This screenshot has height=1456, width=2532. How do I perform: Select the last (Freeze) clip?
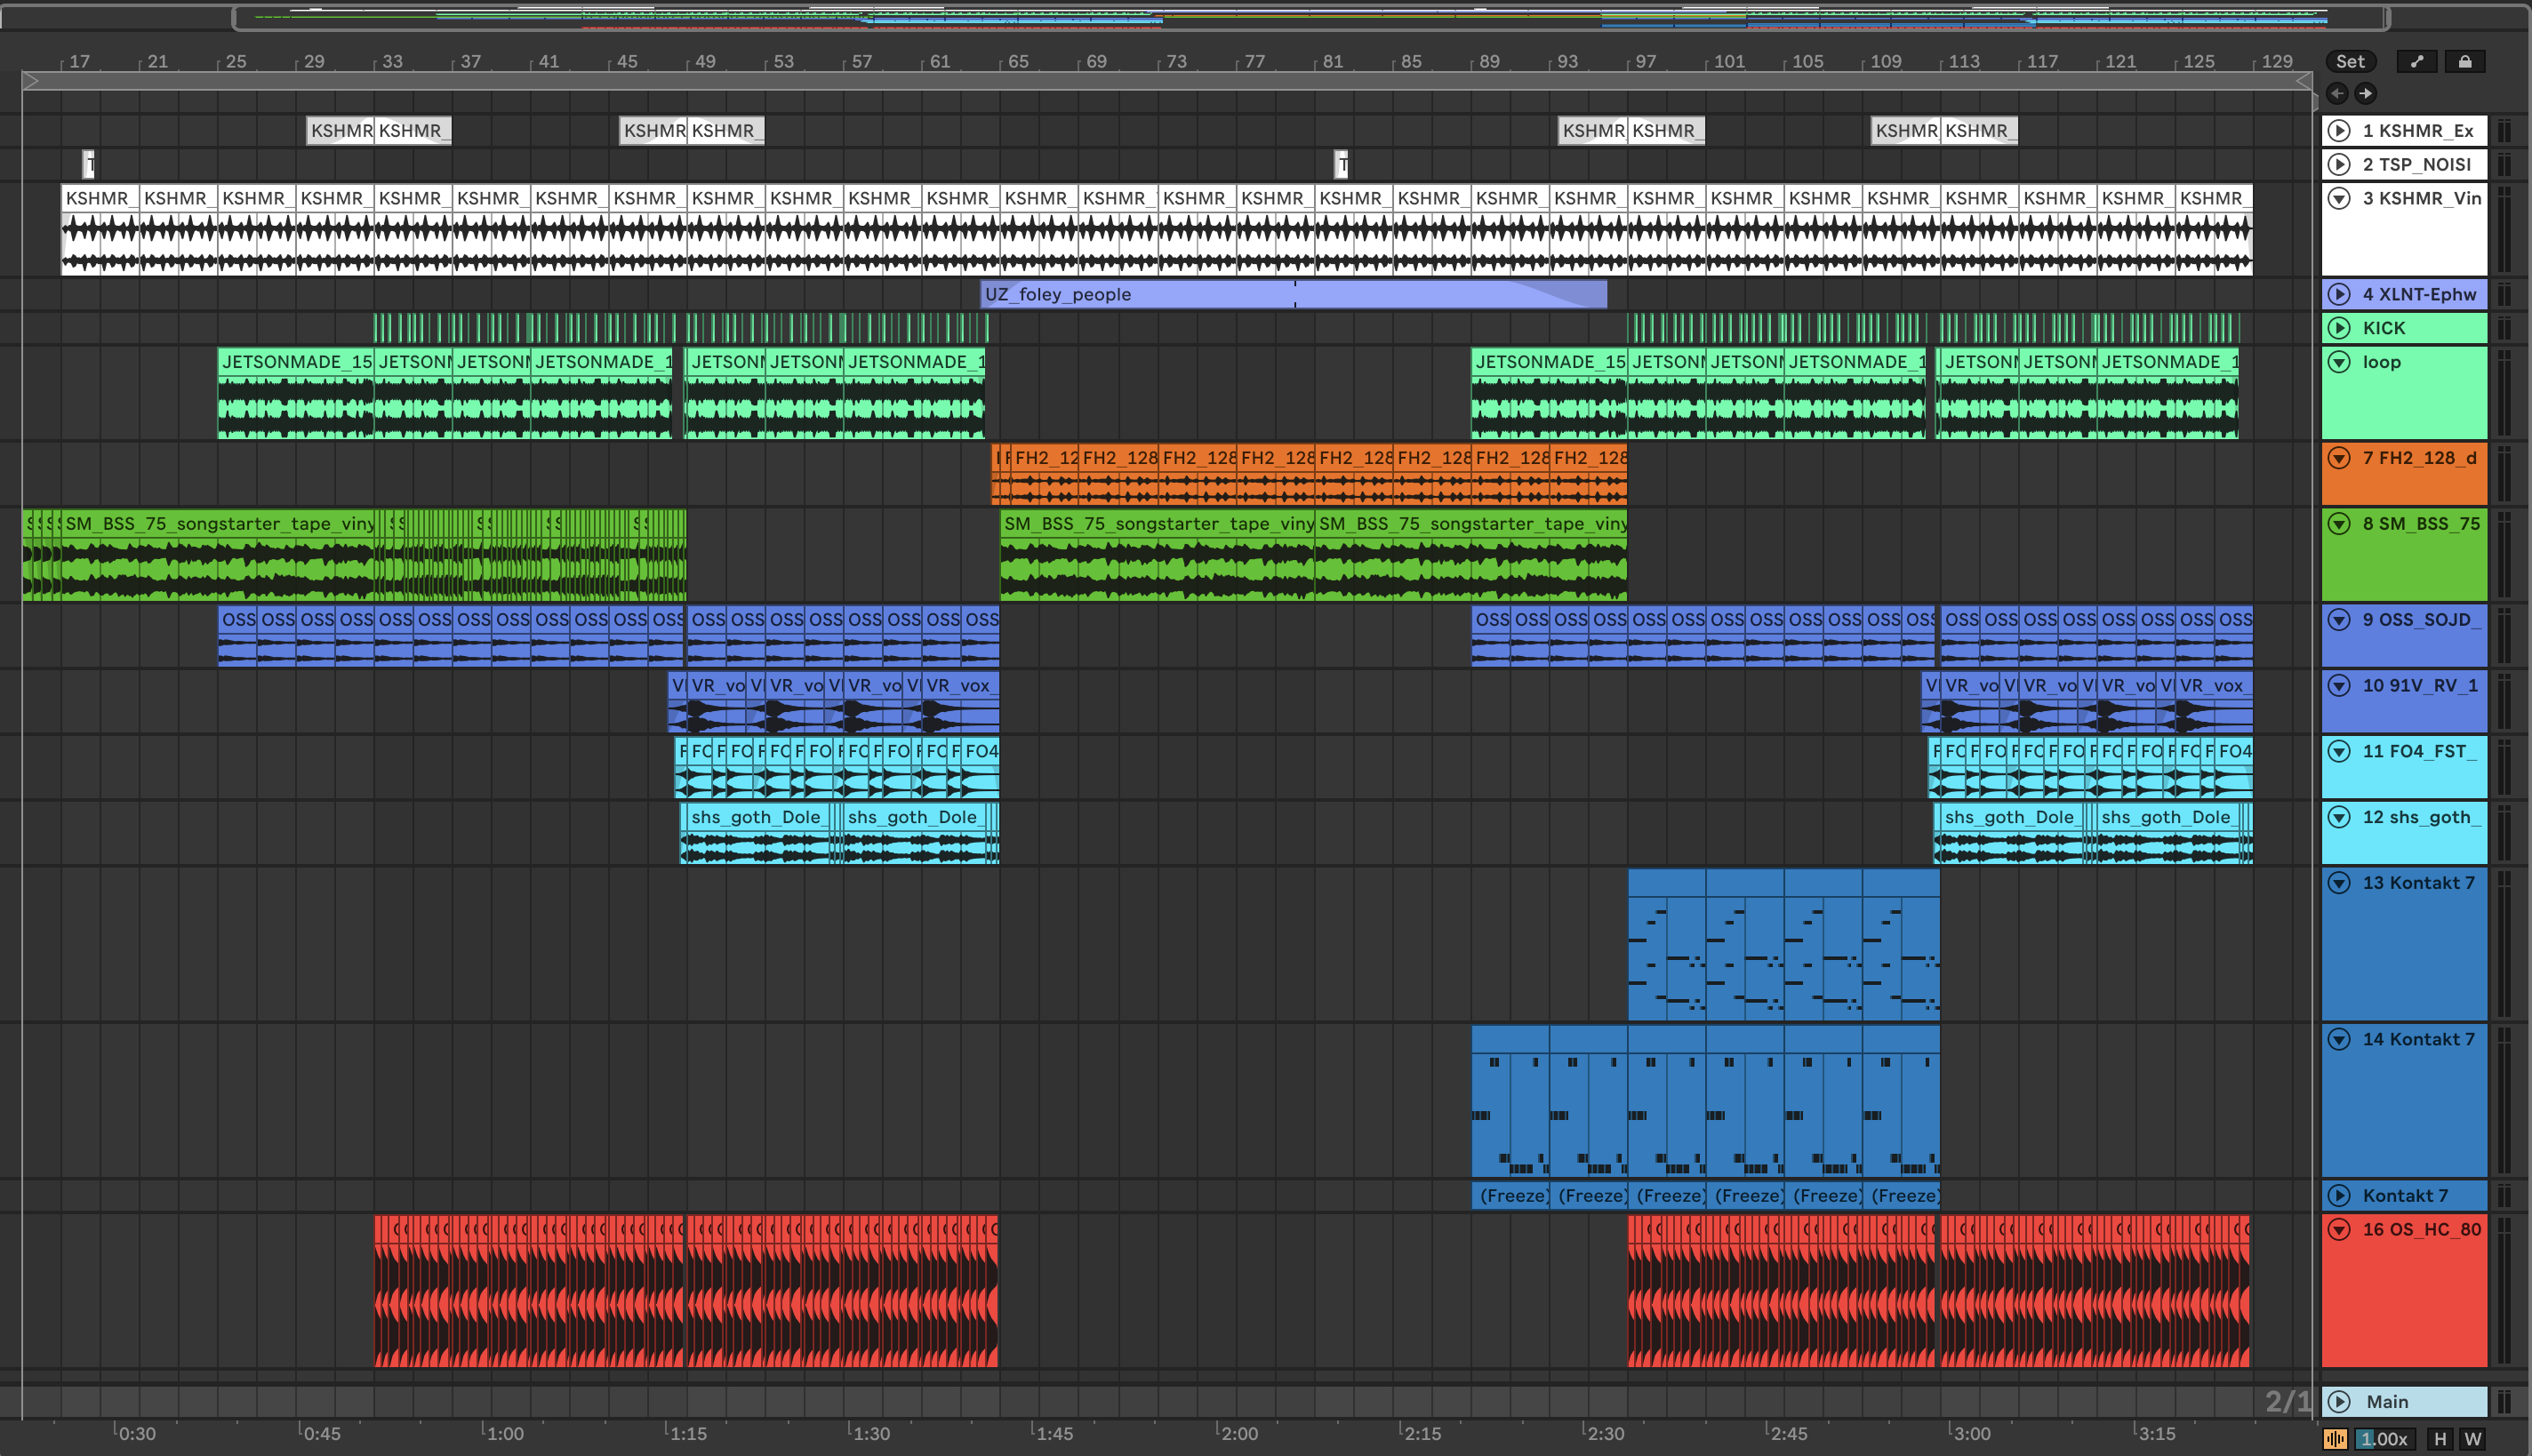pyautogui.click(x=1901, y=1195)
